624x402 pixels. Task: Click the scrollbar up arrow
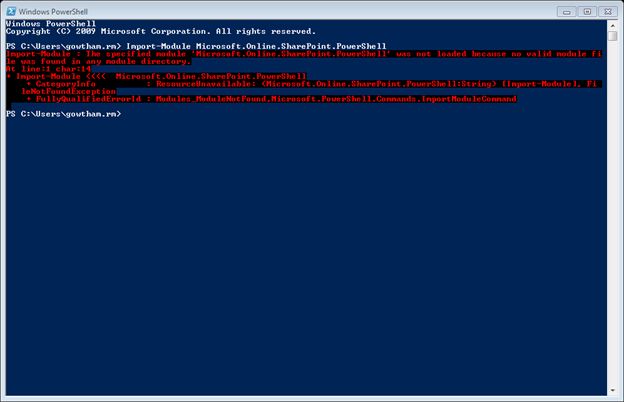[612, 26]
